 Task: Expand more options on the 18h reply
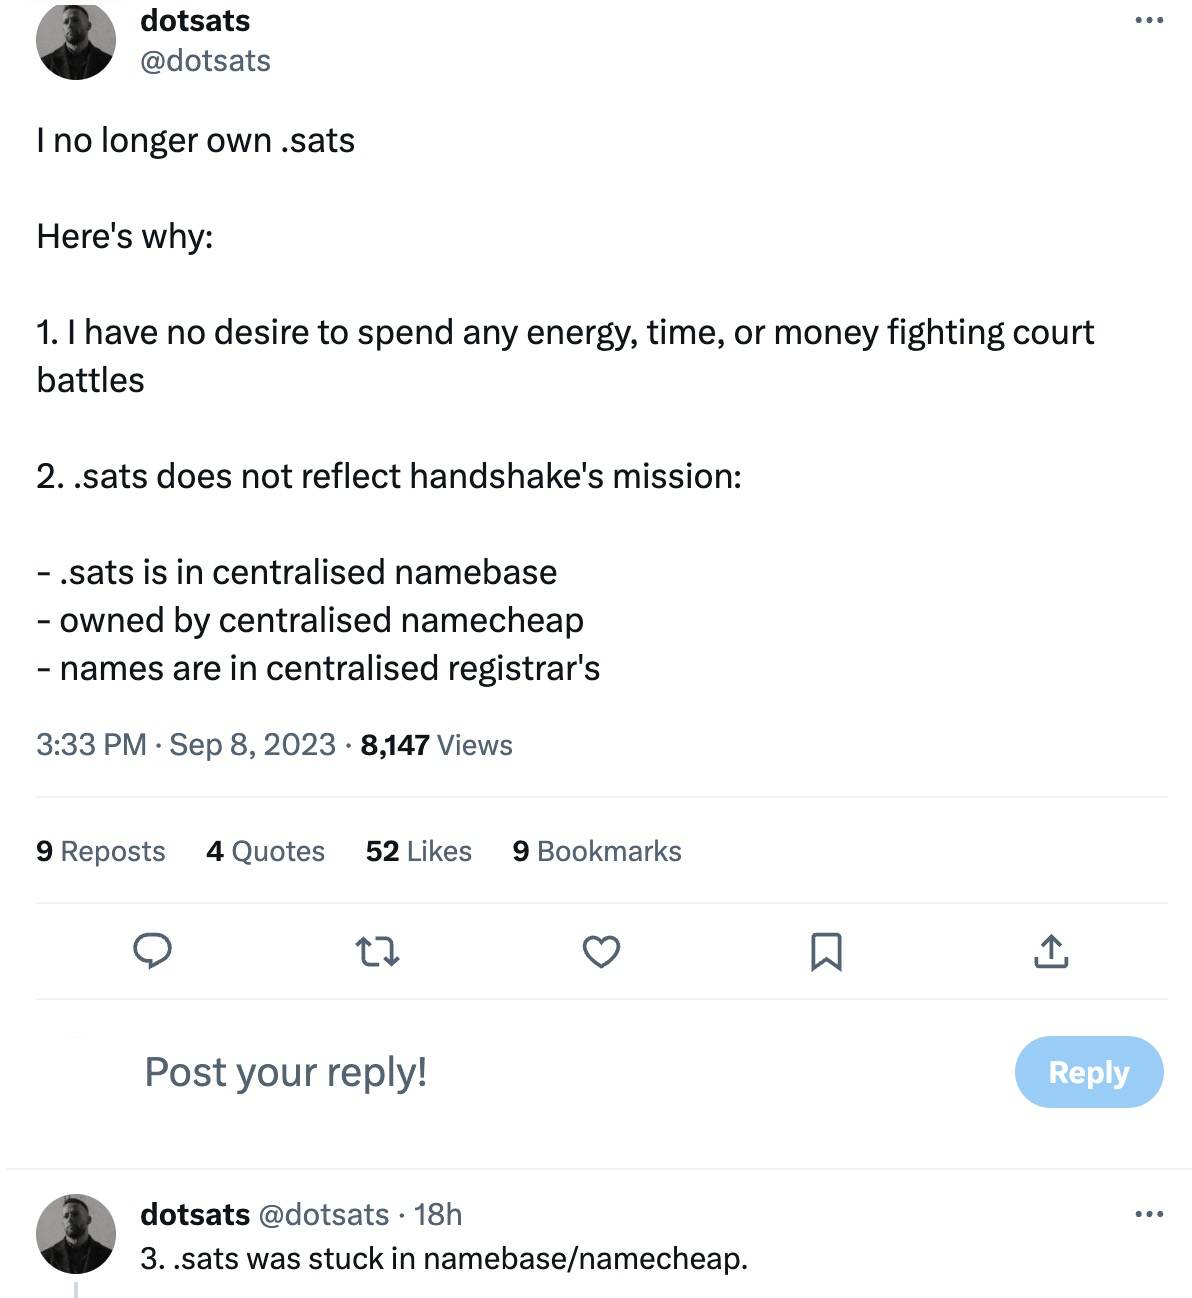point(1149,1214)
